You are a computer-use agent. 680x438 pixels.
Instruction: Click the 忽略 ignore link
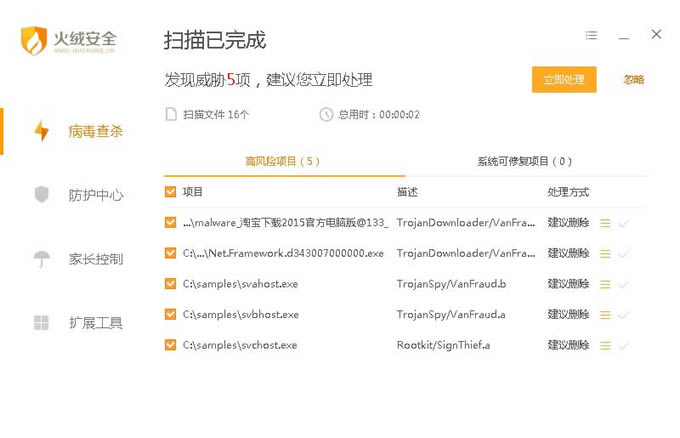pyautogui.click(x=633, y=80)
